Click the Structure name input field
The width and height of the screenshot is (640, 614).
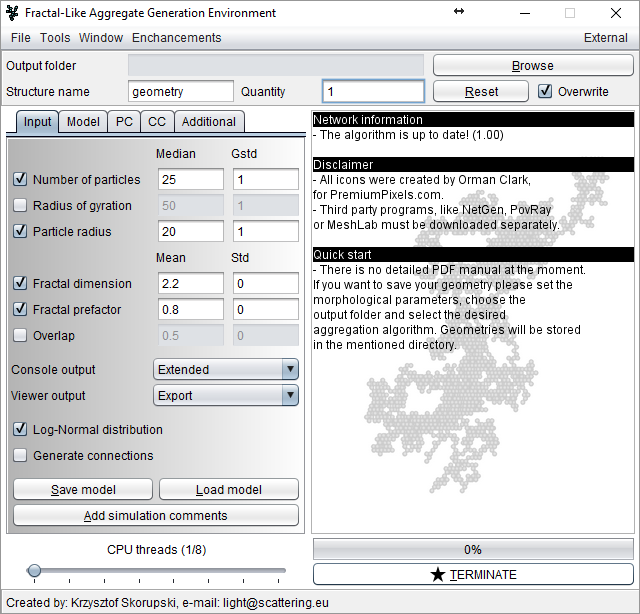pyautogui.click(x=181, y=91)
